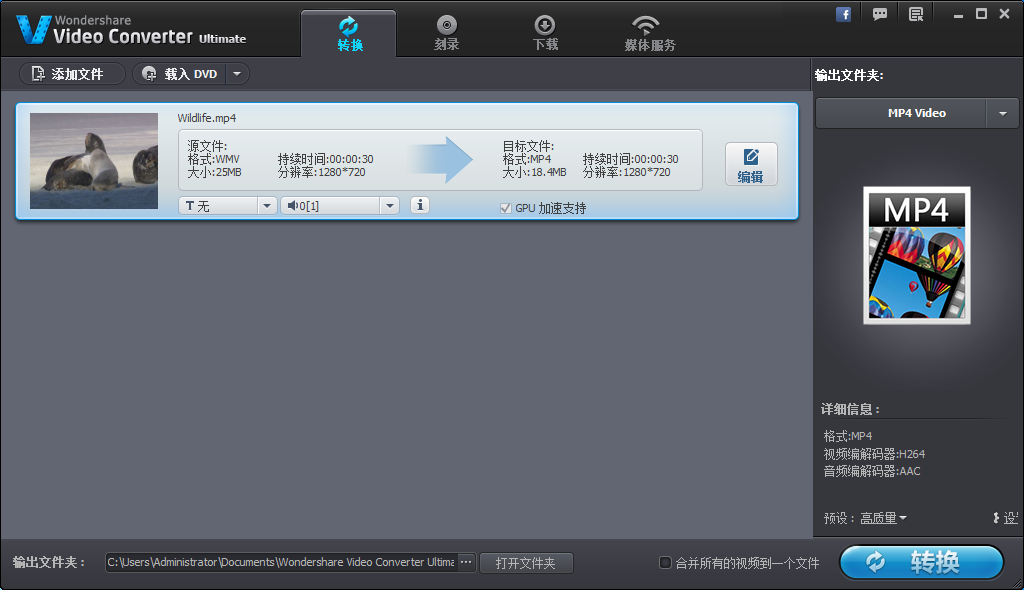Enable 合并所有的视频到一个文件 checkbox

tap(665, 563)
